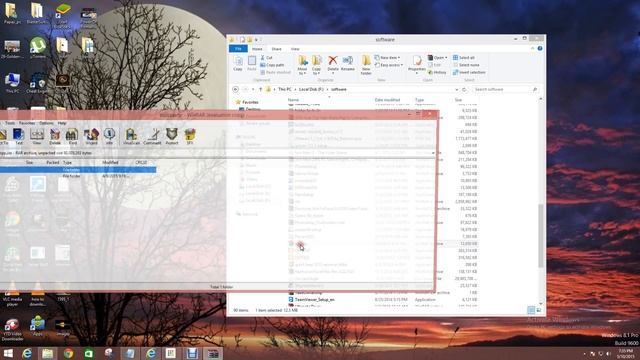Click the Explorer vertical scrollbar thumb
The width and height of the screenshot is (640, 360).
coord(541,236)
